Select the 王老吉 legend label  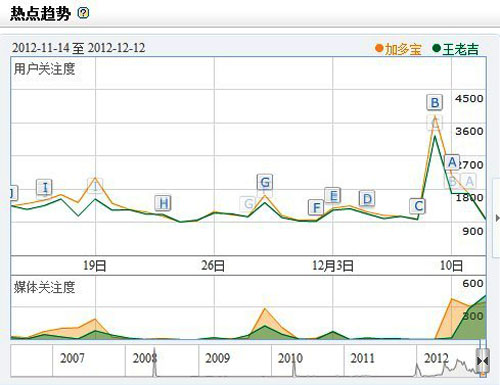point(460,49)
